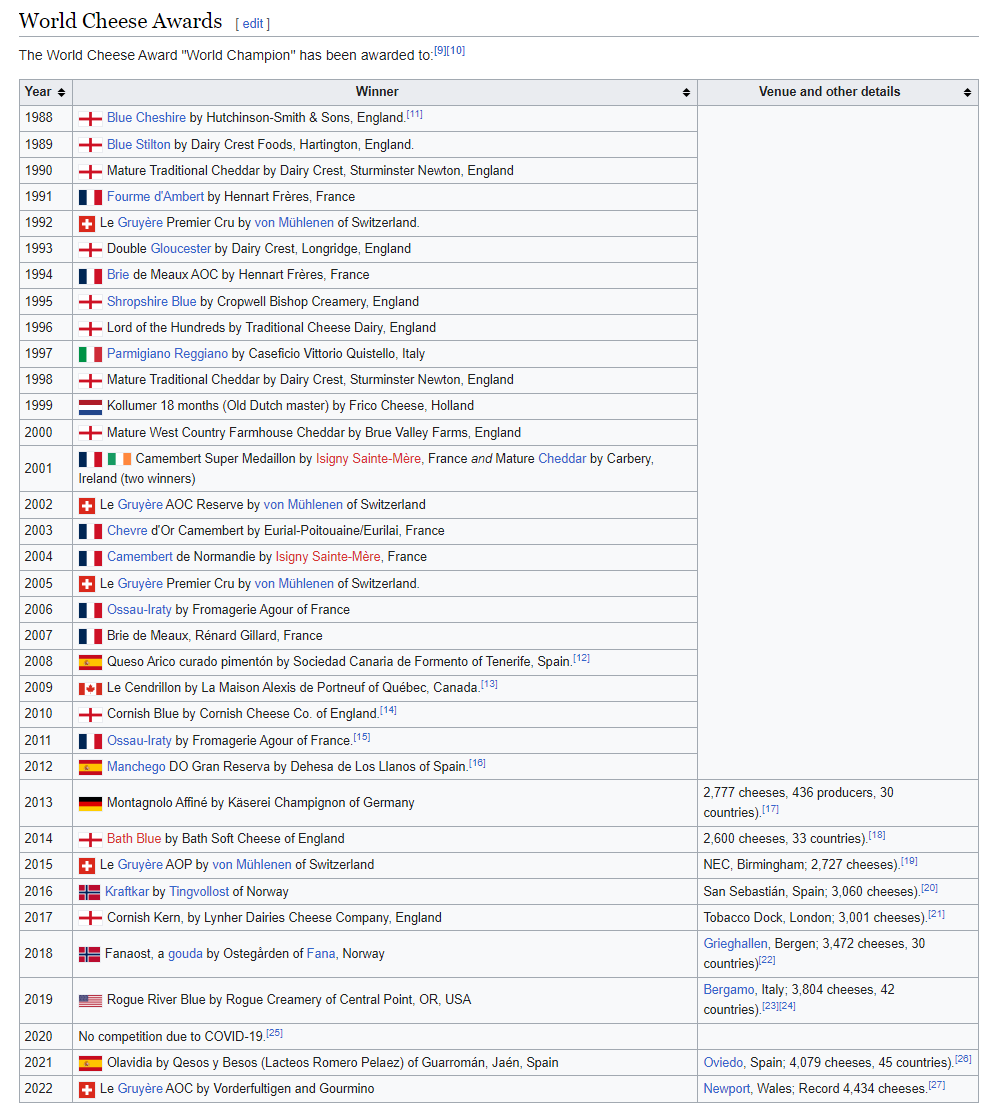1004x1120 pixels.
Task: Open the Newport venue link
Action: pyautogui.click(x=727, y=1089)
